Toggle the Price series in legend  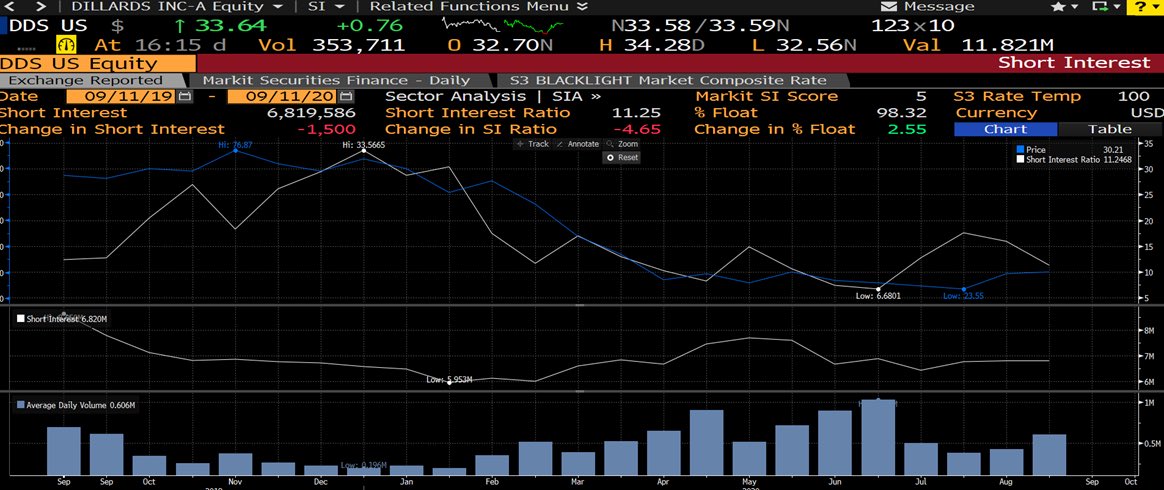1019,150
